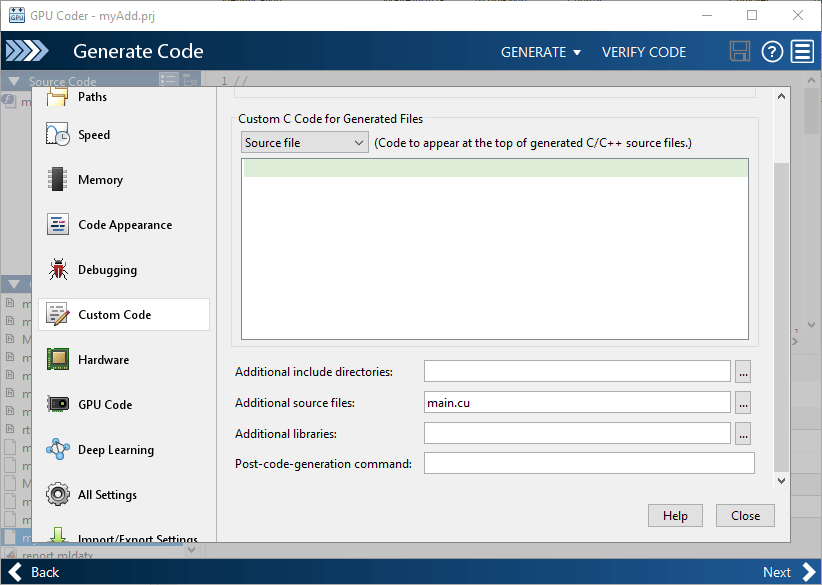822x585 pixels.
Task: Open the Paths settings category
Action: 95,97
